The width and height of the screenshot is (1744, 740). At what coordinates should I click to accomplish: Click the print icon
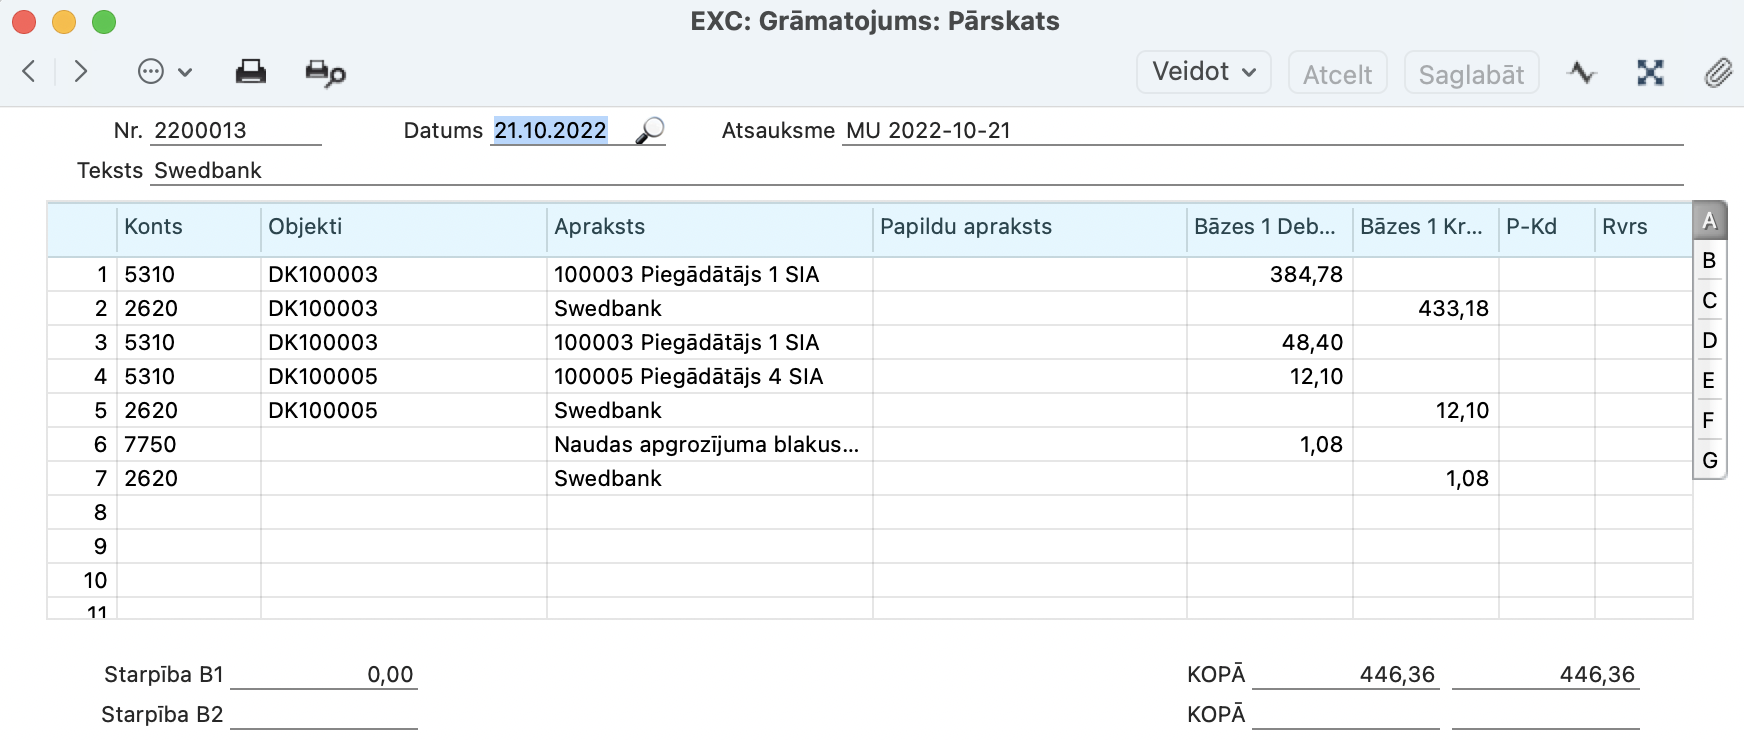250,72
